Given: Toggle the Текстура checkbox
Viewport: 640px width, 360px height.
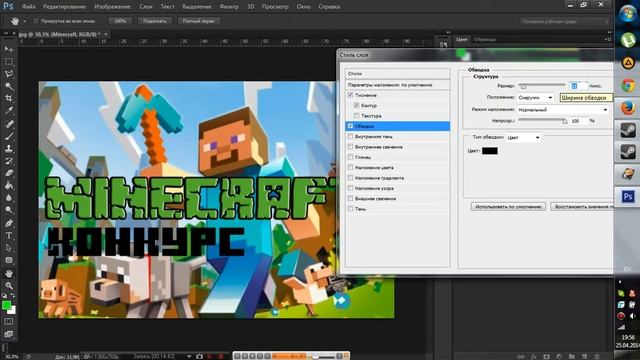Looking at the screenshot, I should pos(356,116).
